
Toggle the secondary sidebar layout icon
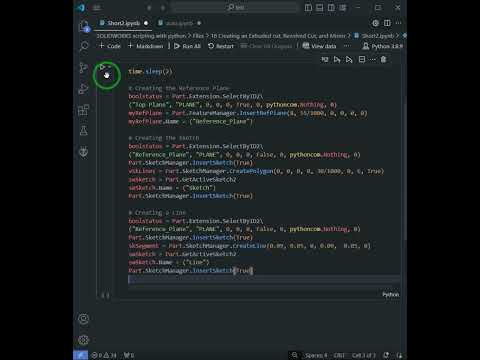tap(331, 7)
